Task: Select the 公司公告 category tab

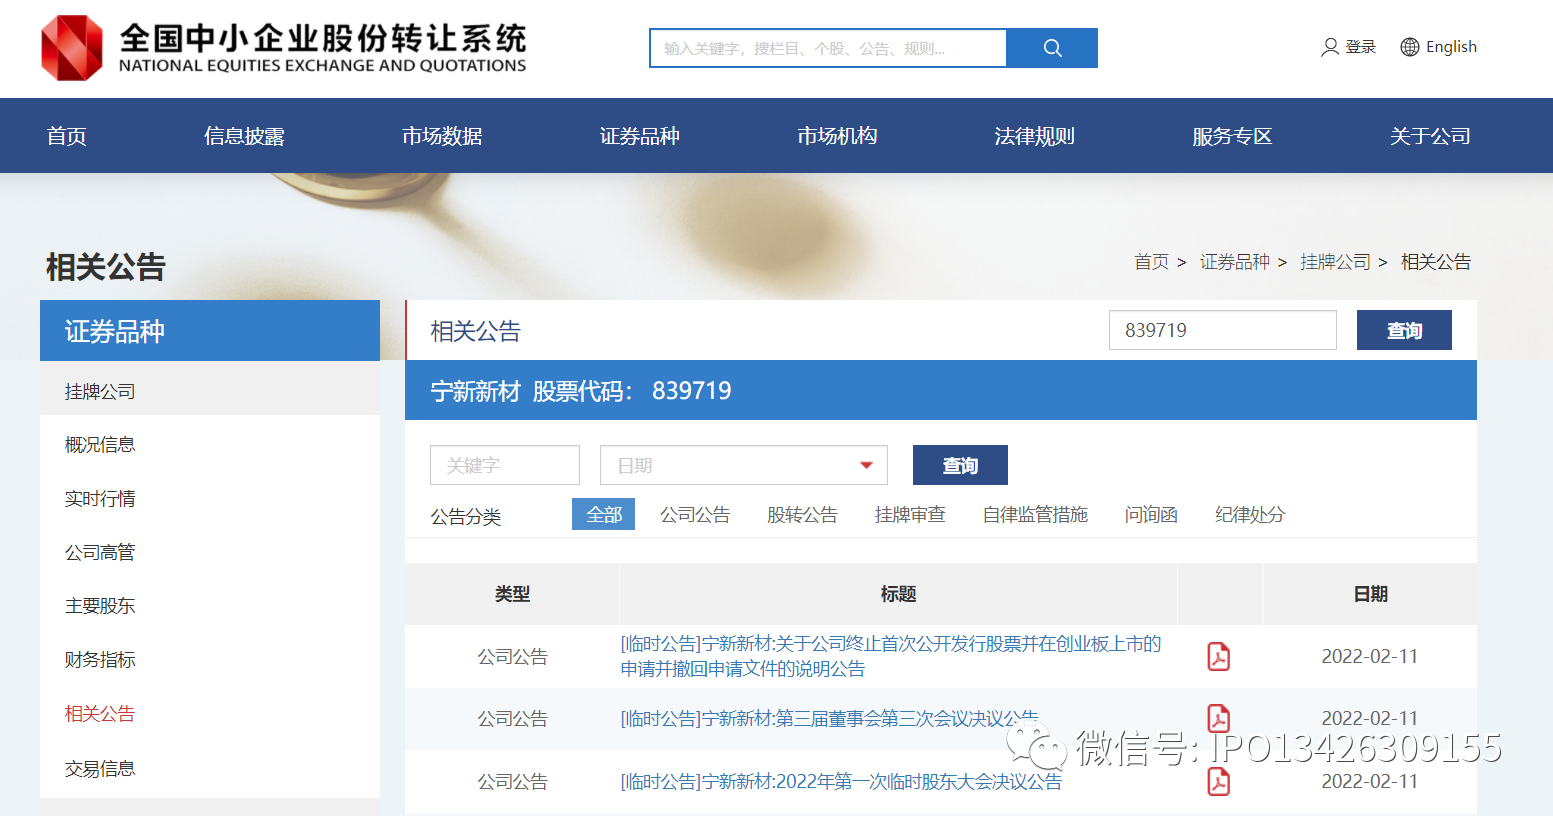Action: pos(695,514)
